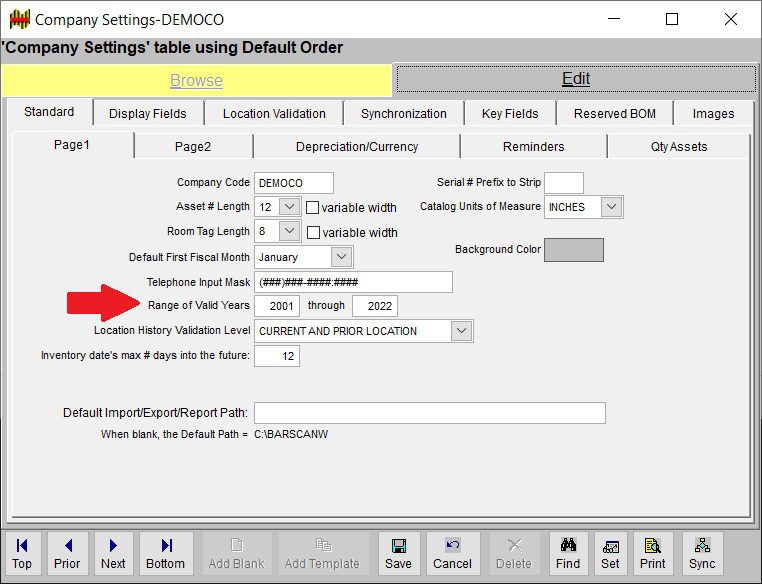Screen dimensions: 762x584
Task: Go to Prior record
Action: click(x=67, y=553)
